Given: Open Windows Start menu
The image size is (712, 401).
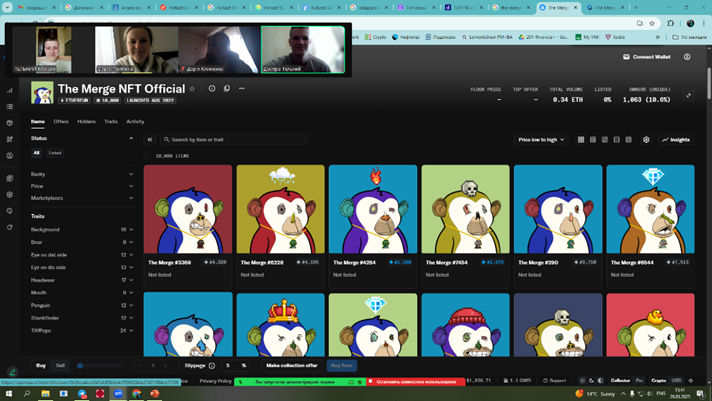Looking at the screenshot, I should pyautogui.click(x=9, y=394).
